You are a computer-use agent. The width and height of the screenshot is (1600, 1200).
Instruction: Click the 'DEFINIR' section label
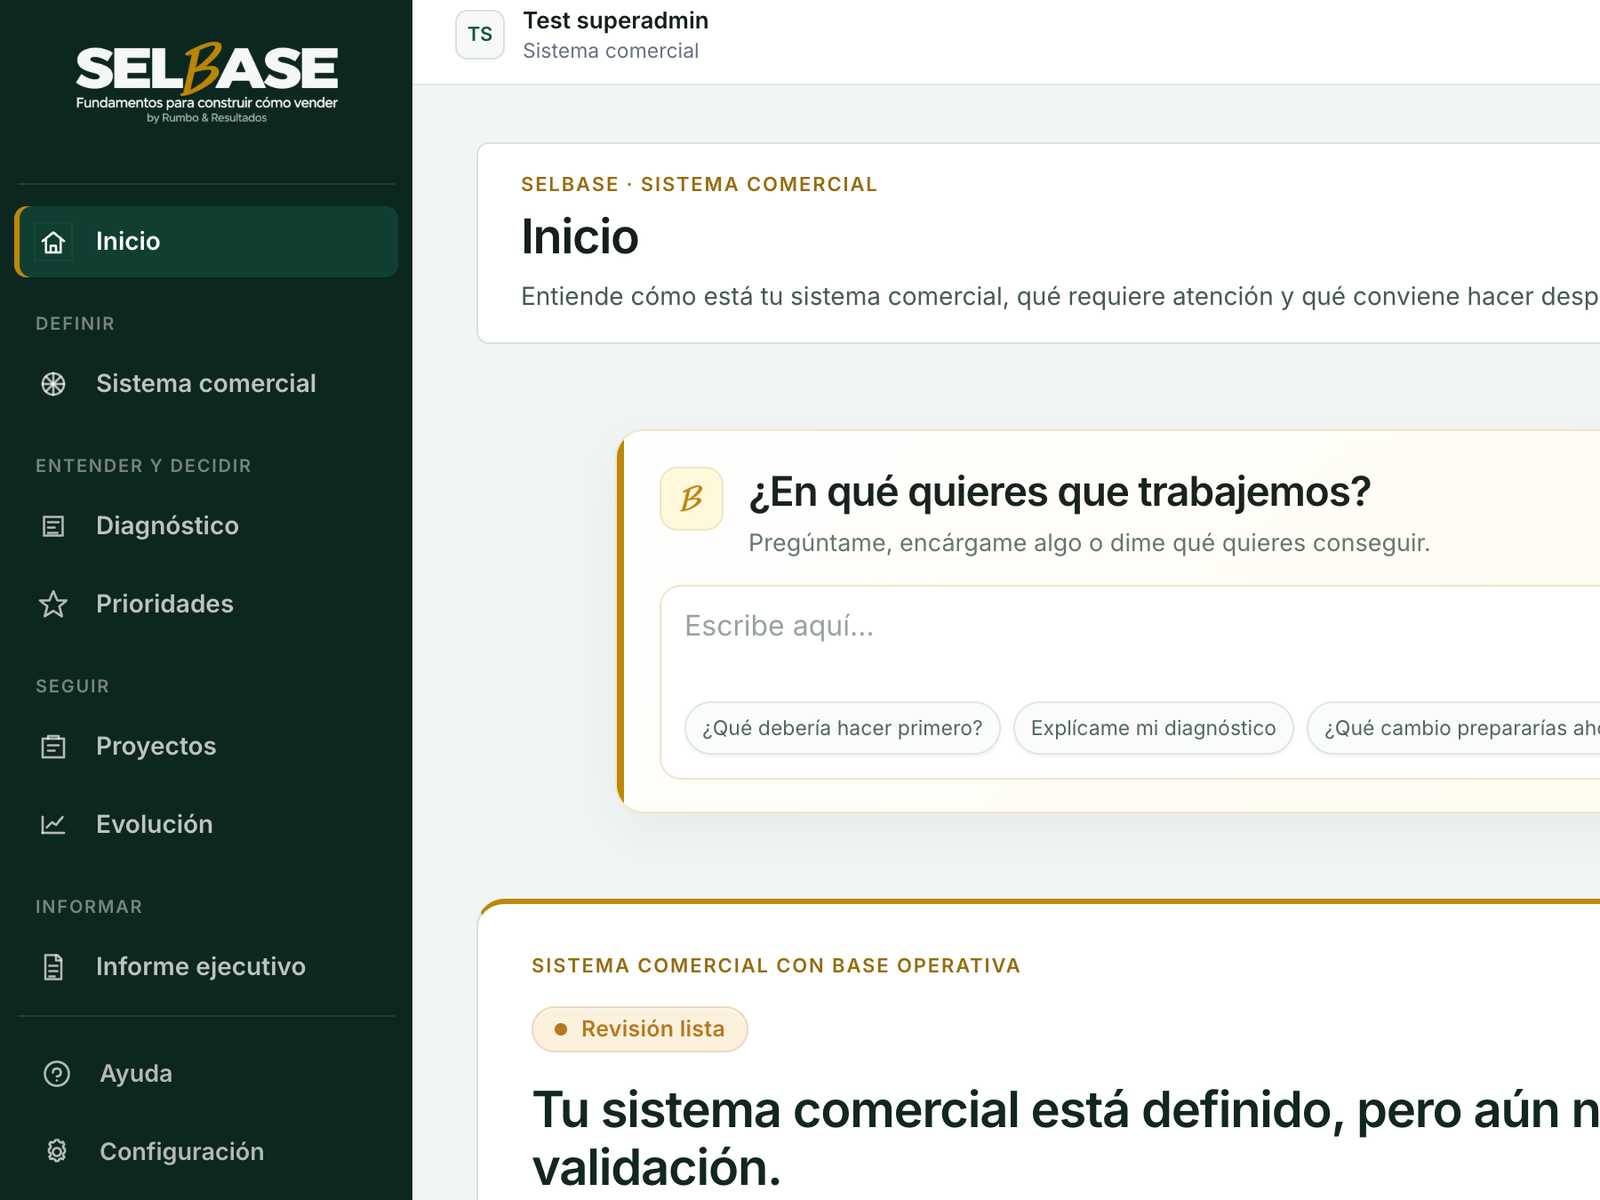[75, 324]
